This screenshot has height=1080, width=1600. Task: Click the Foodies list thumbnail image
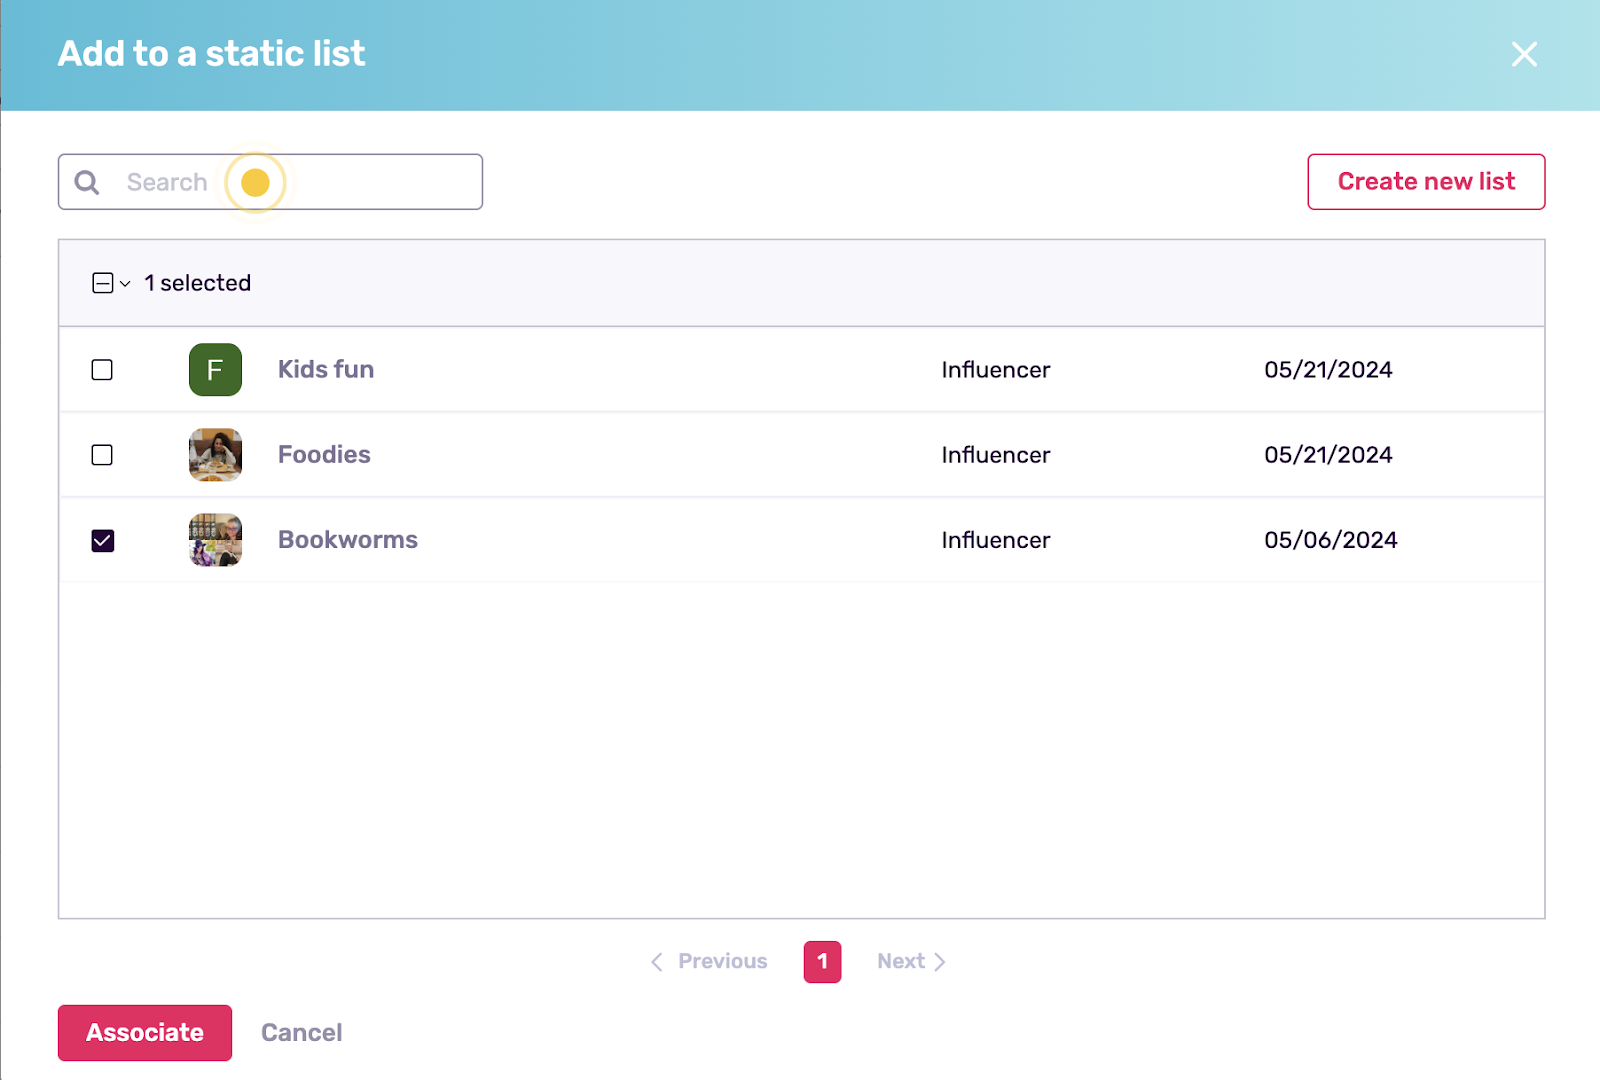[x=215, y=455]
